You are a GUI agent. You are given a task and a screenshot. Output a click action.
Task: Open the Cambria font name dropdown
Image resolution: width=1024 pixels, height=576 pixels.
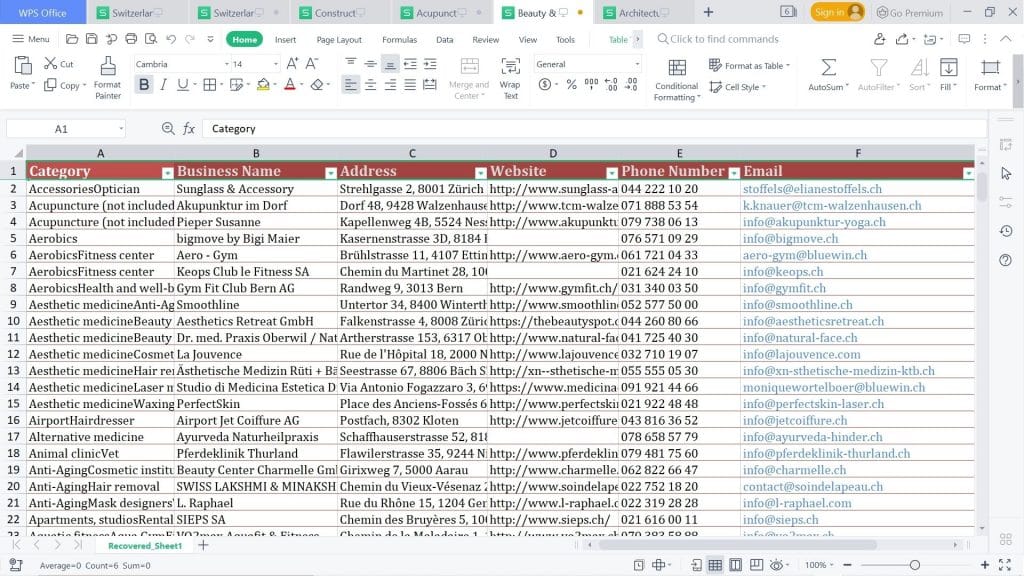(227, 64)
